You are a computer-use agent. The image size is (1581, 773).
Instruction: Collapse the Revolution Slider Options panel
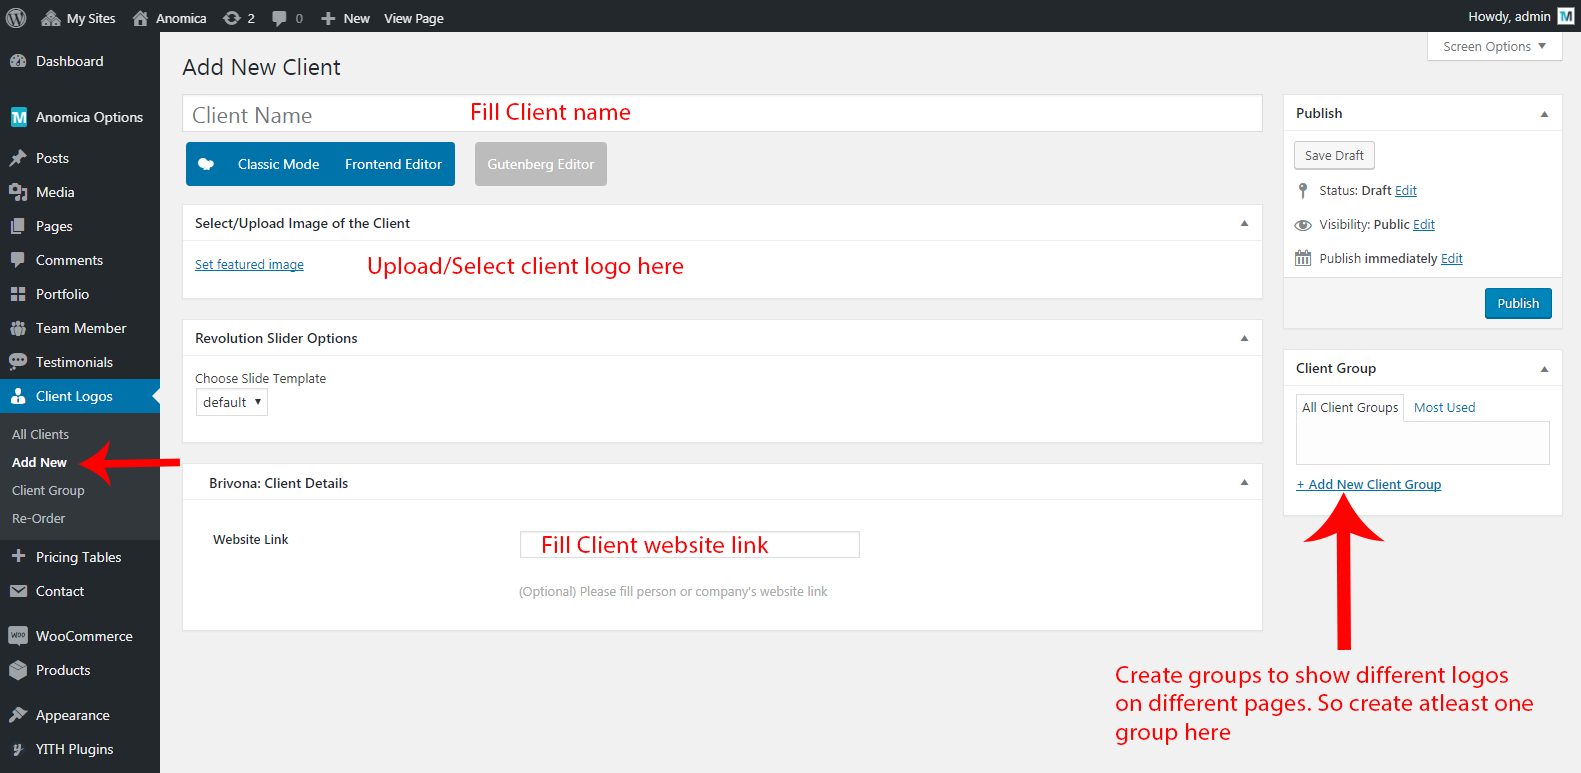(x=1244, y=338)
